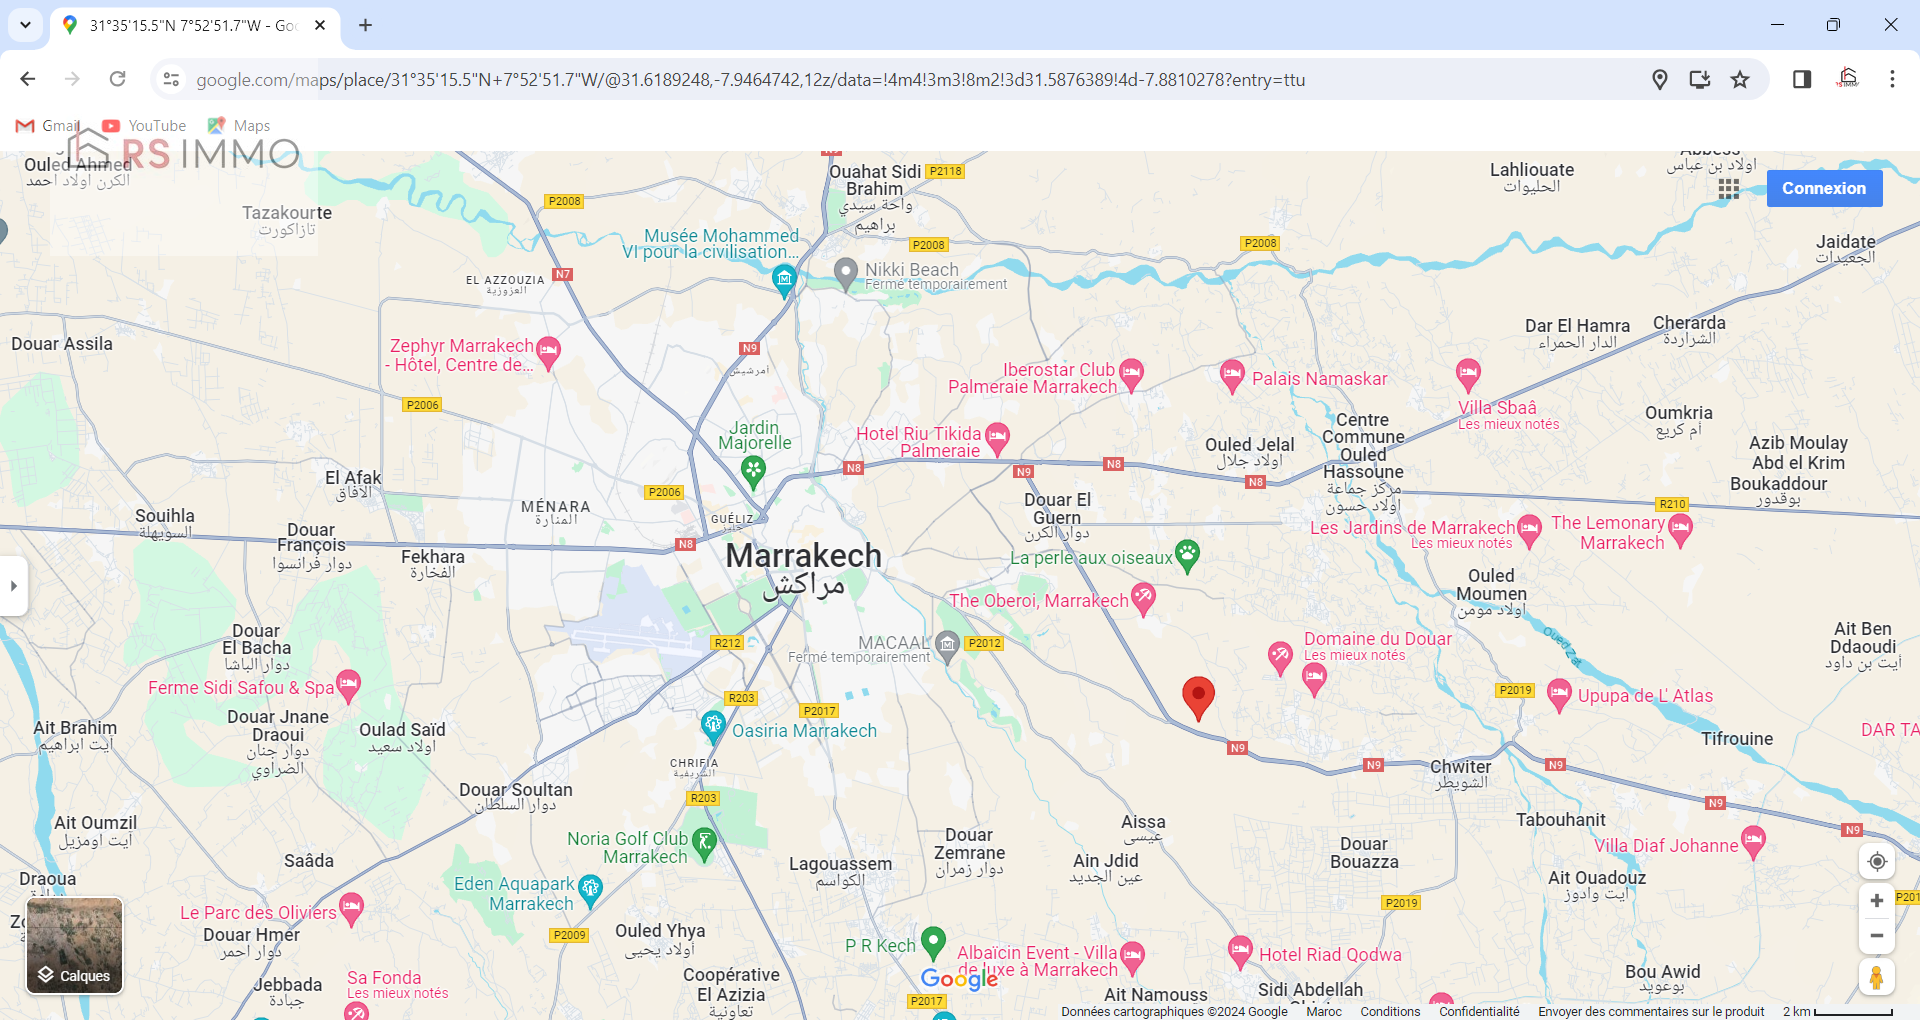Click the Hotel Riad Qodwa marker

click(x=1240, y=951)
